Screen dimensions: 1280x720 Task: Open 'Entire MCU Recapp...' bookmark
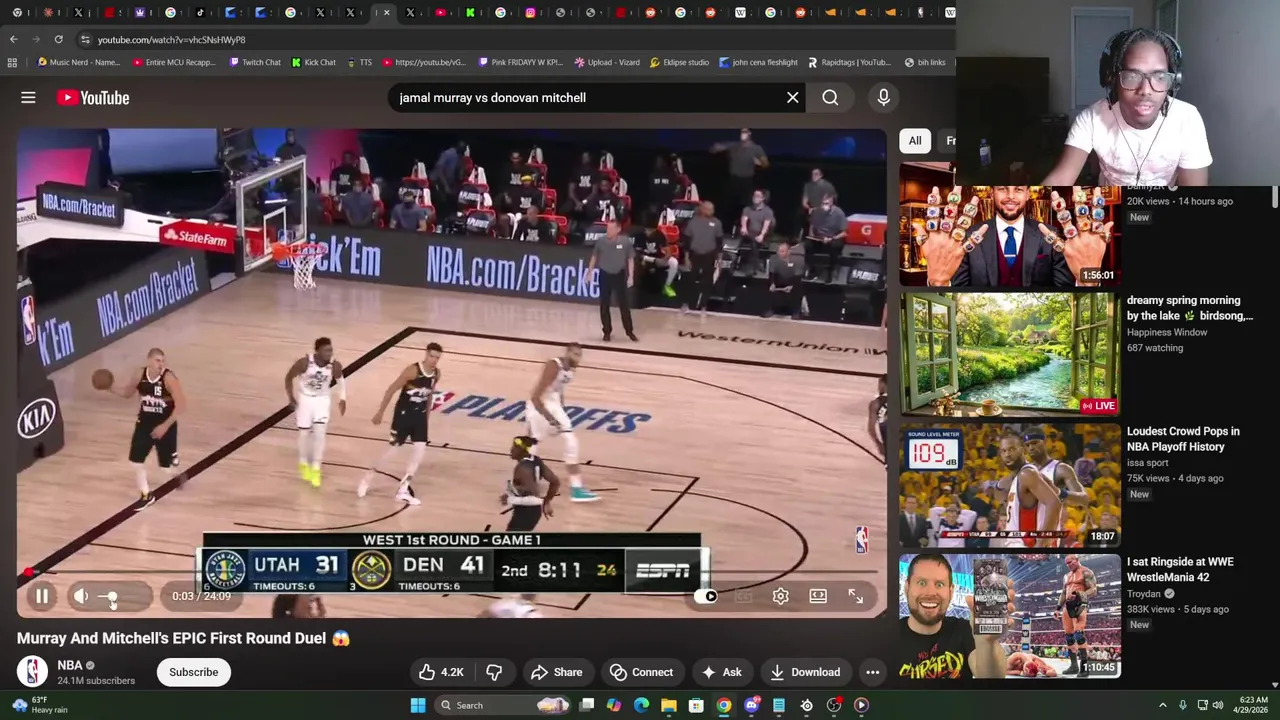tap(174, 62)
